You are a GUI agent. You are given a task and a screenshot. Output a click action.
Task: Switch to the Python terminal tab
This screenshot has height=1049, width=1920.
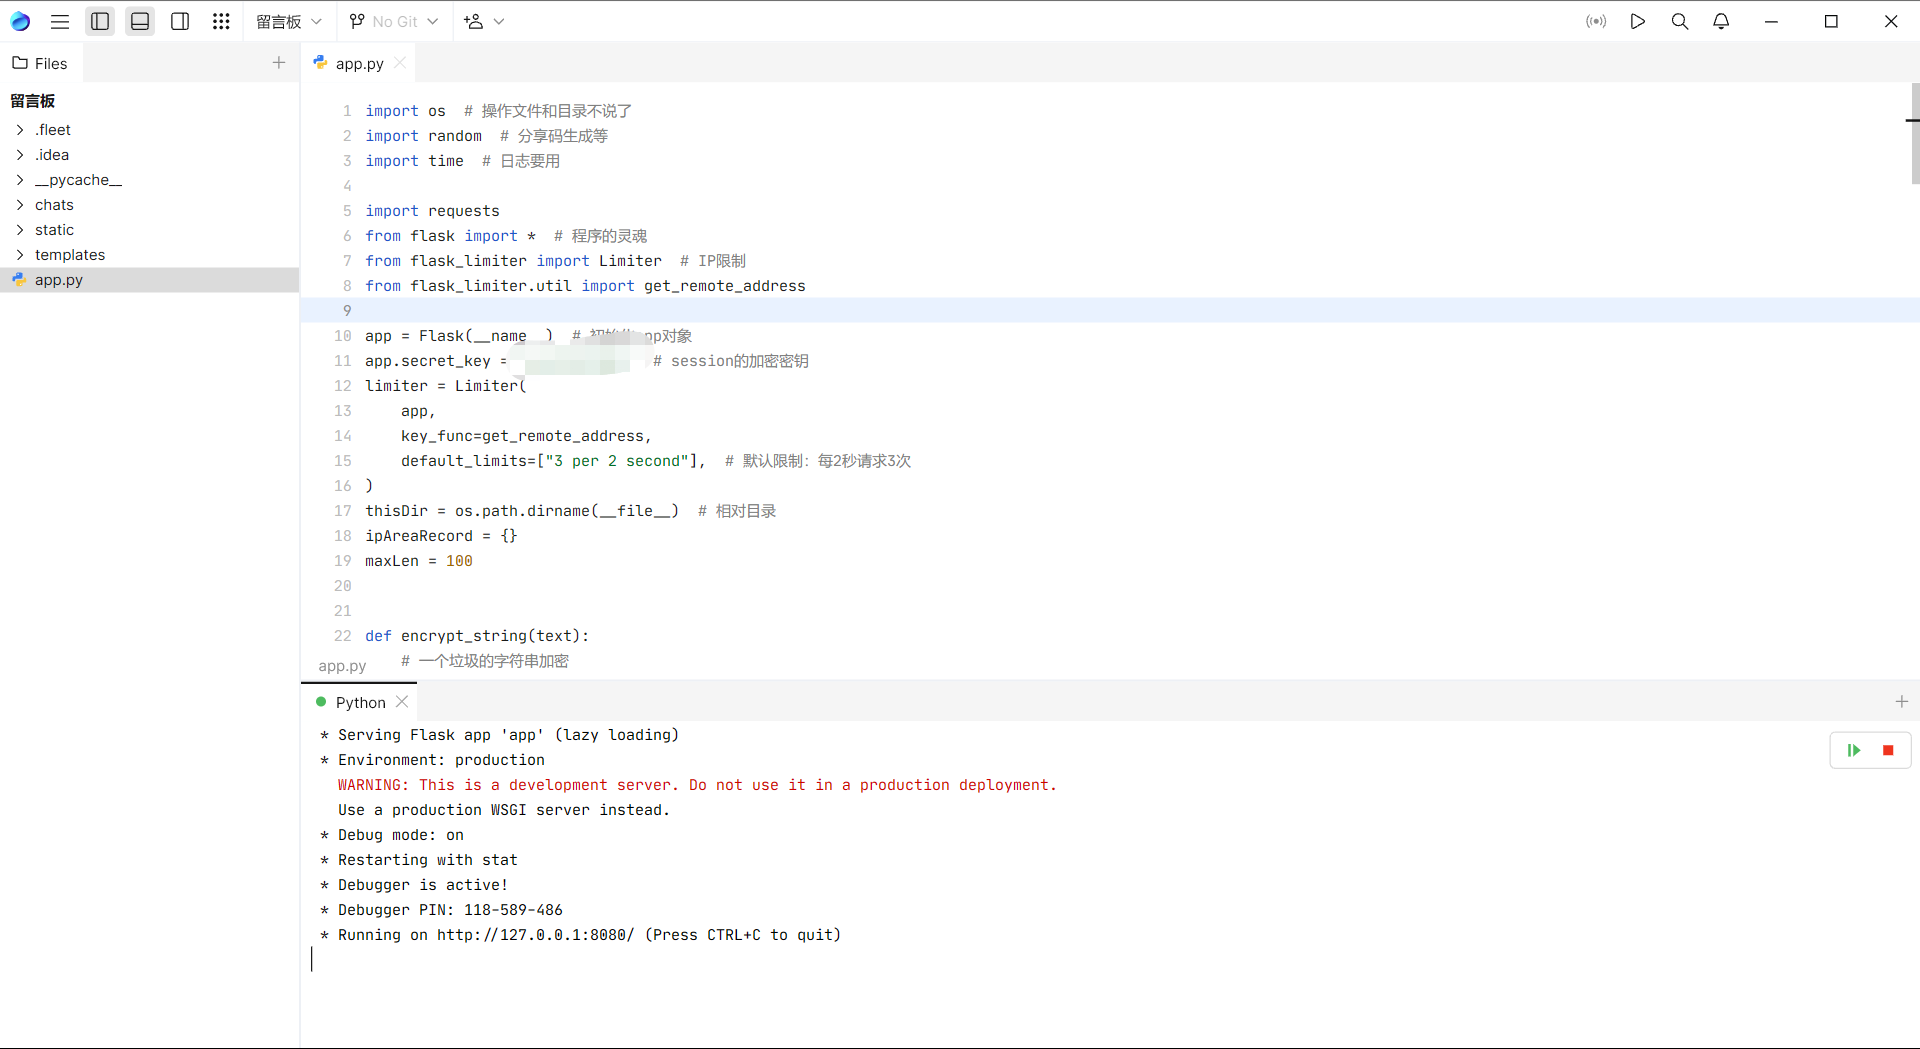[x=360, y=703]
